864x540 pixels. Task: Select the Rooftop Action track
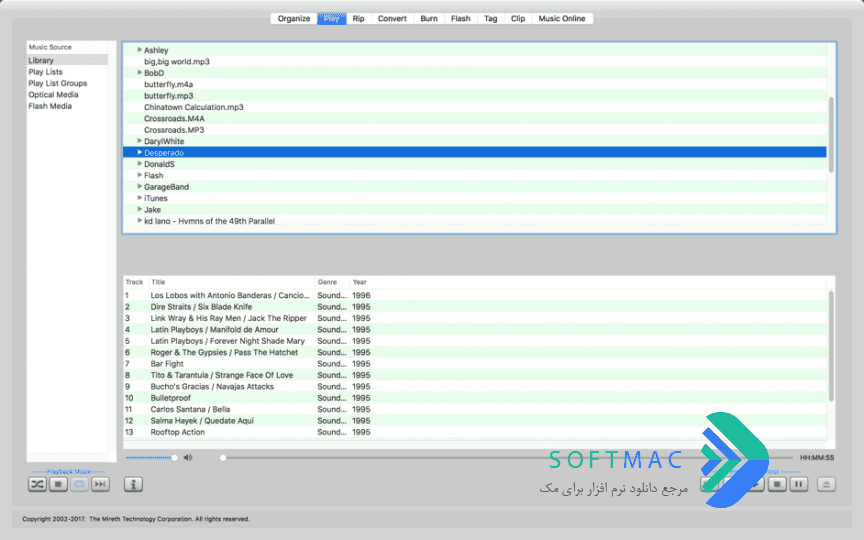point(474,432)
